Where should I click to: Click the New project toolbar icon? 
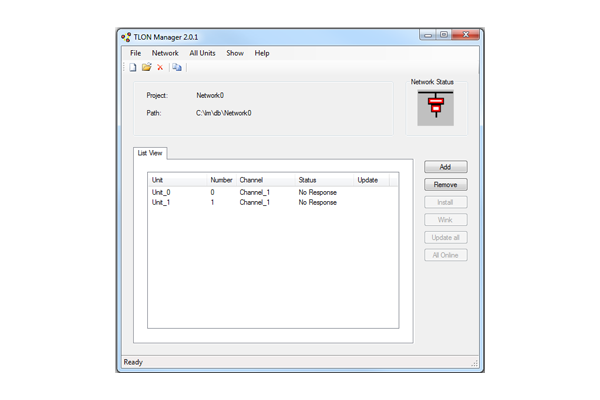[x=133, y=68]
